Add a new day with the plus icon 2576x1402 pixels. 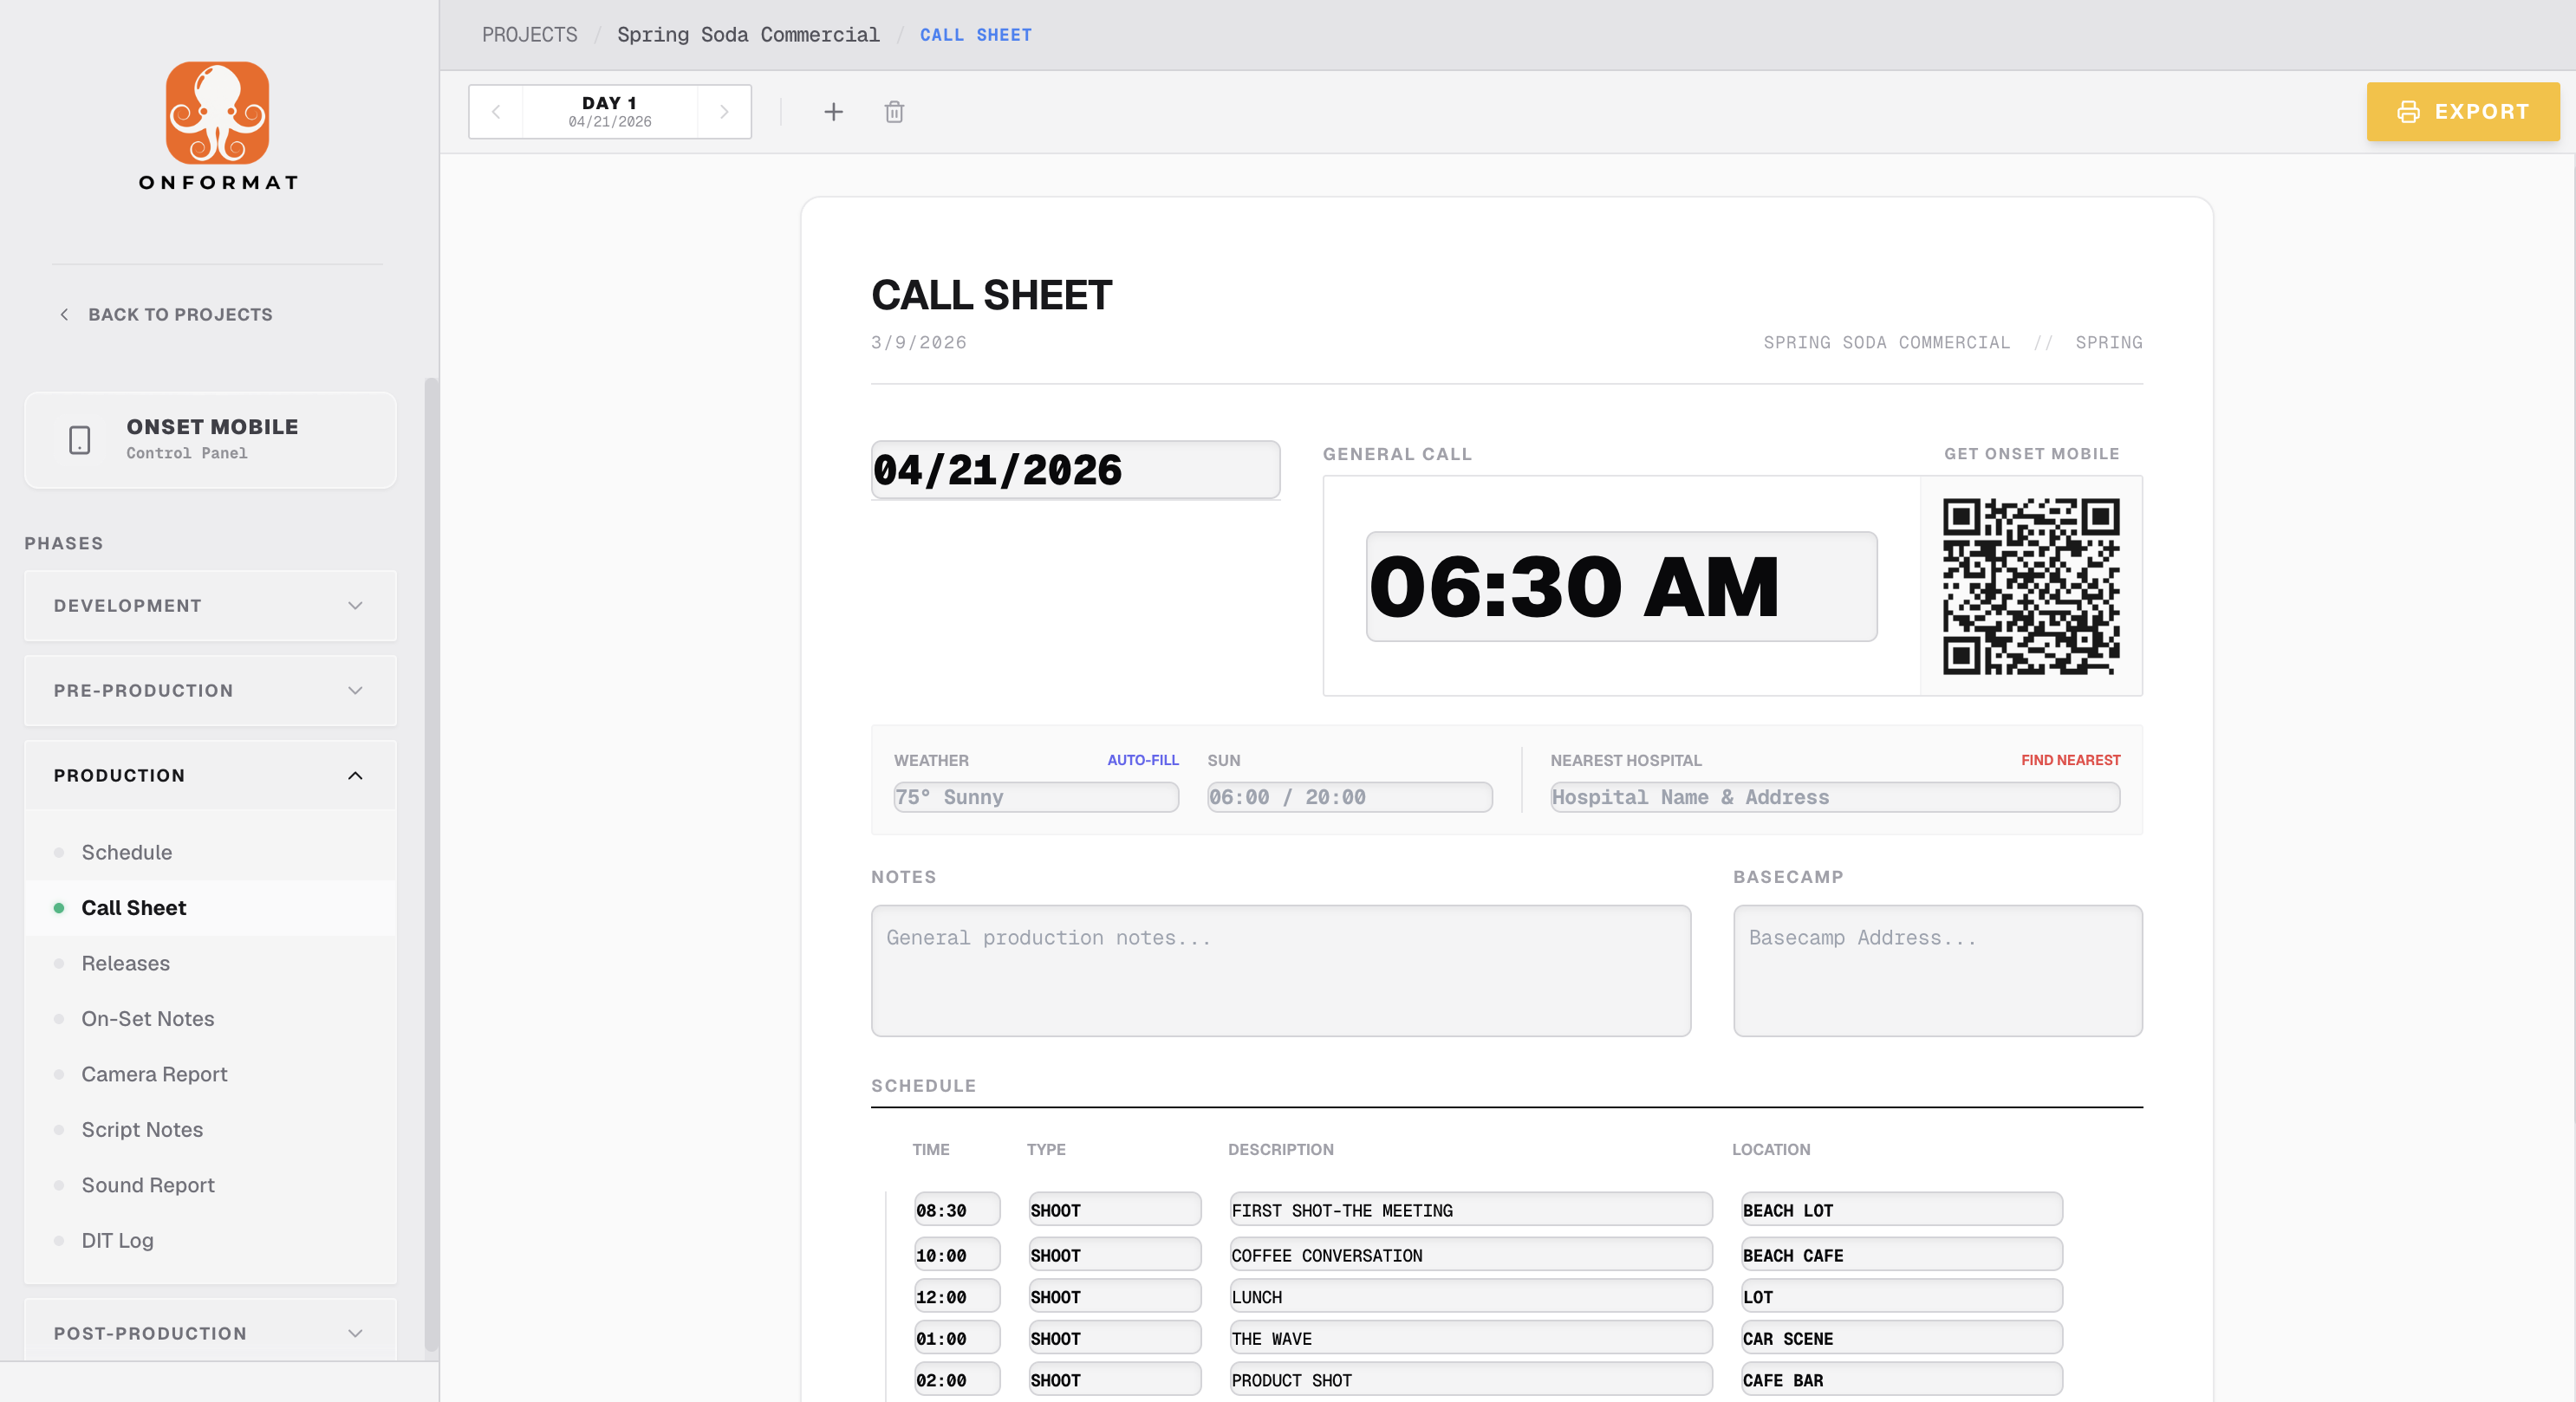click(833, 111)
